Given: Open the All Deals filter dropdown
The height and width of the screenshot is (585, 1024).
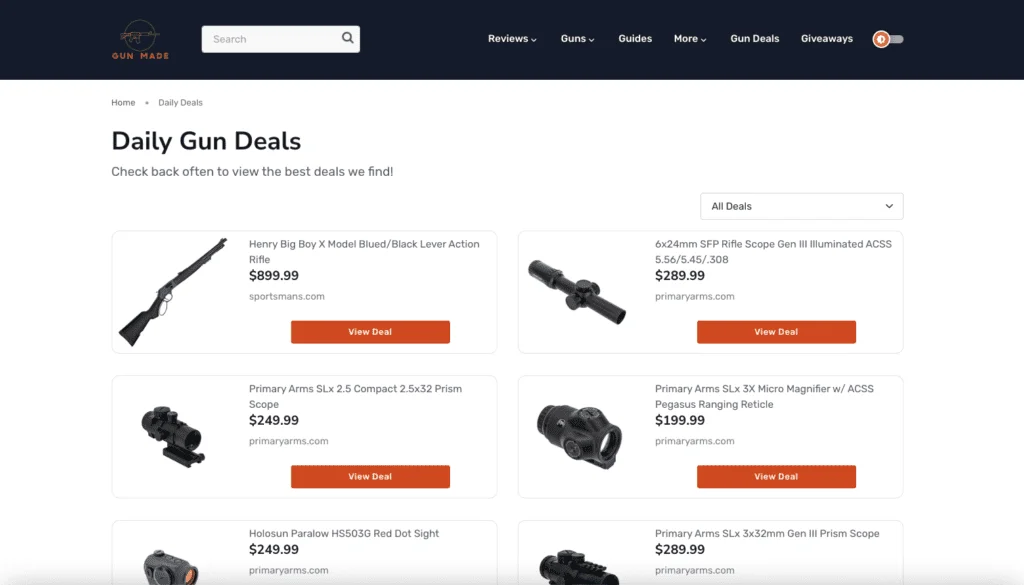Looking at the screenshot, I should tap(801, 206).
